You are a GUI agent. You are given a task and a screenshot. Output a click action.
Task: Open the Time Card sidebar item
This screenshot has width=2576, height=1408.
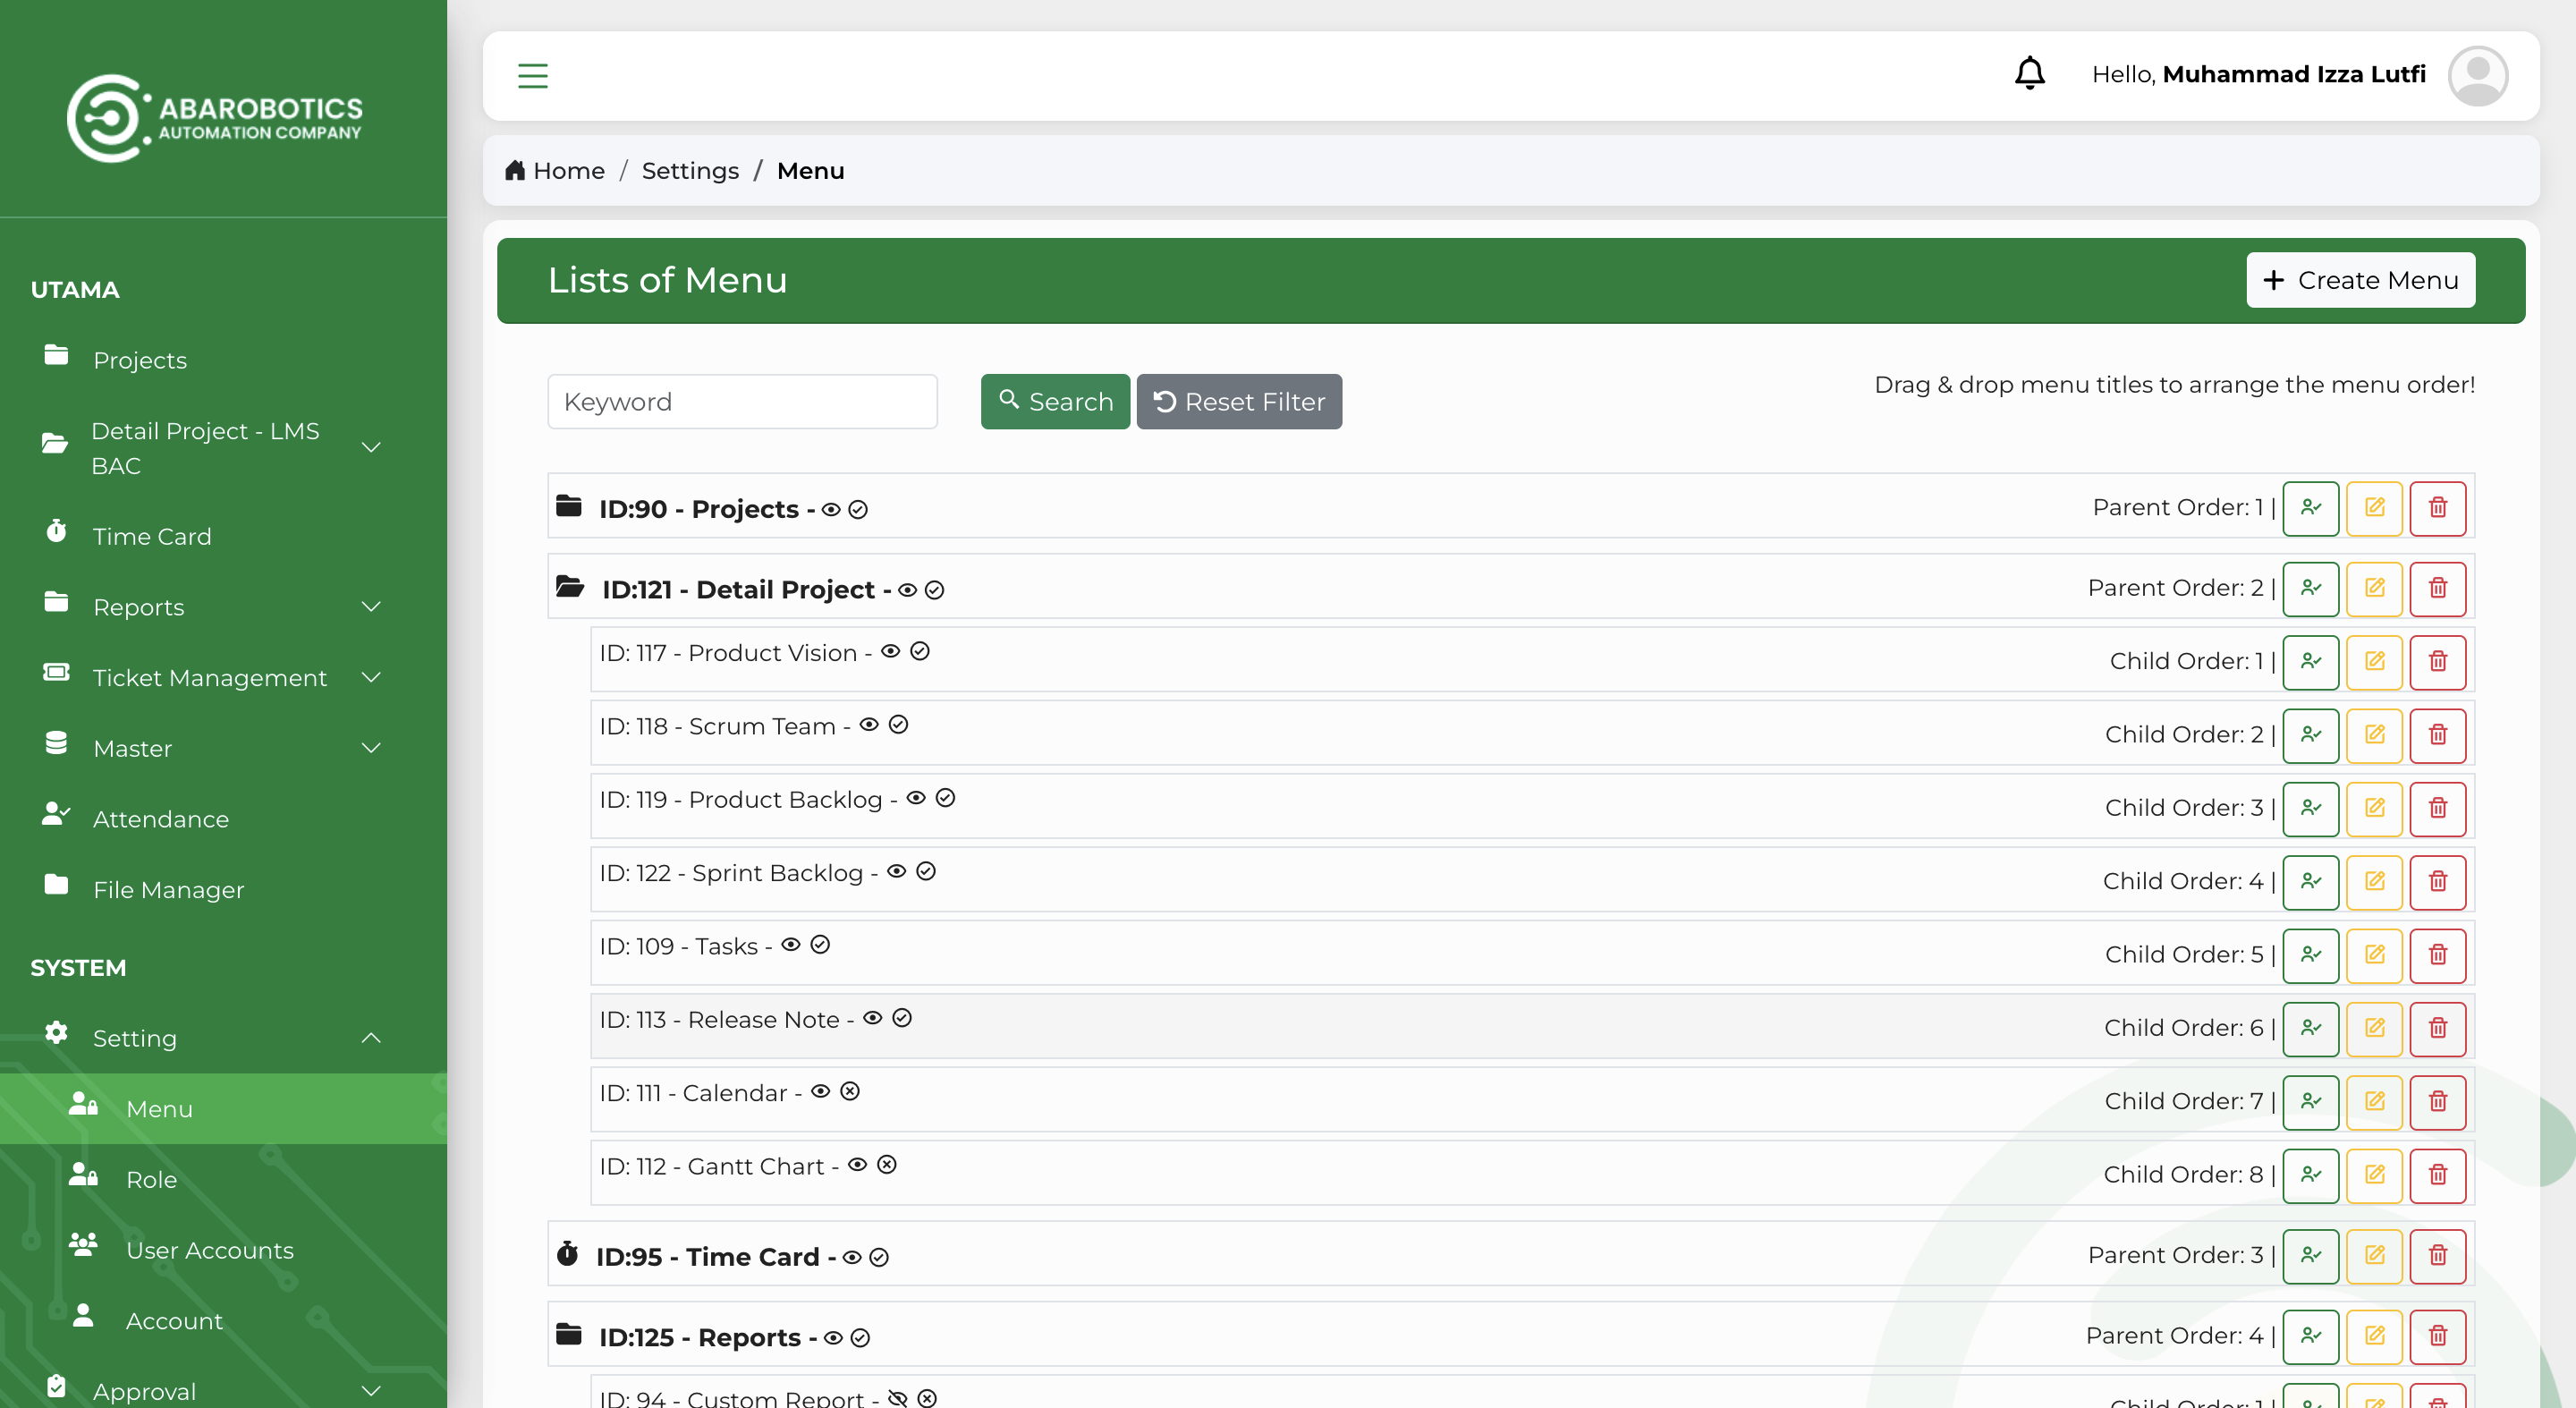click(152, 536)
